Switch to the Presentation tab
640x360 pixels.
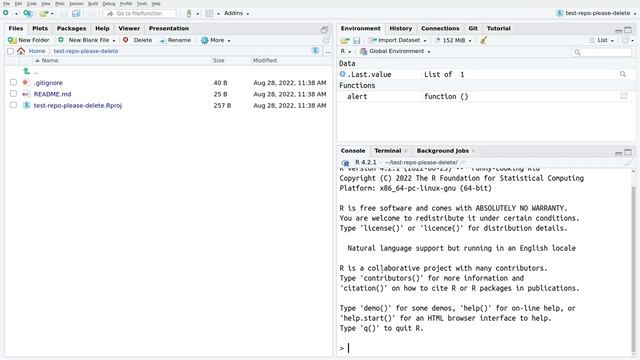169,28
